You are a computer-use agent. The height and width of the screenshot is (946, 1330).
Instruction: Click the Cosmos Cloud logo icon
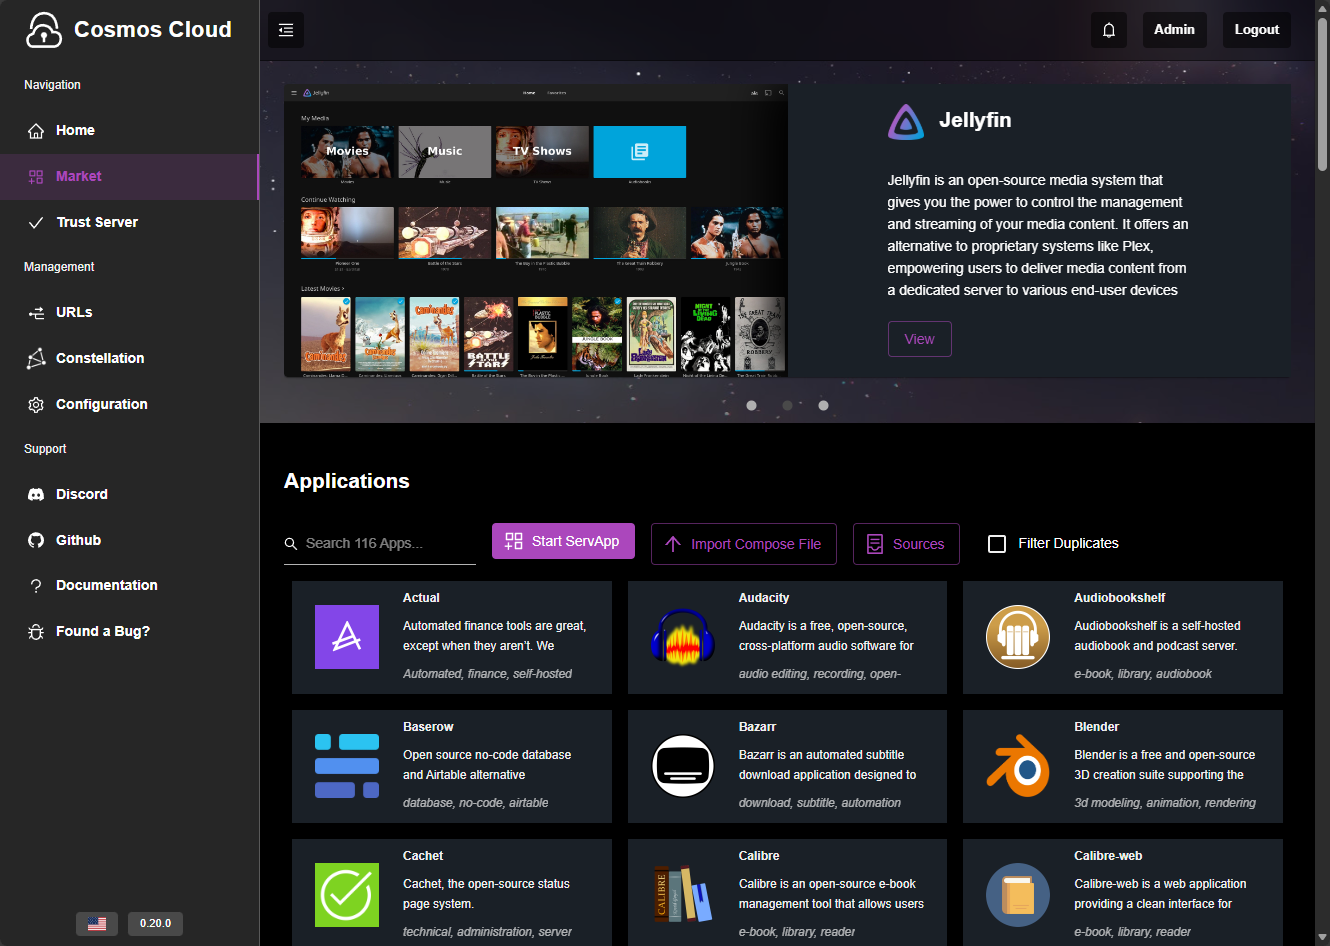pyautogui.click(x=44, y=30)
